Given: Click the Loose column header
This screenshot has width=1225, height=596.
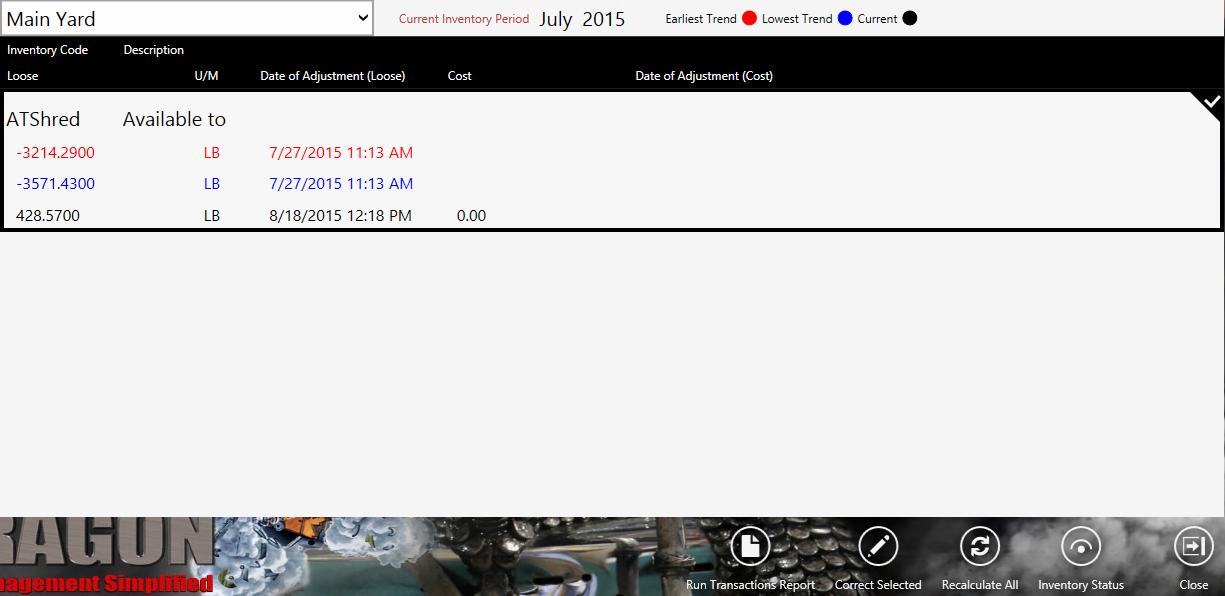Looking at the screenshot, I should click(x=22, y=76).
